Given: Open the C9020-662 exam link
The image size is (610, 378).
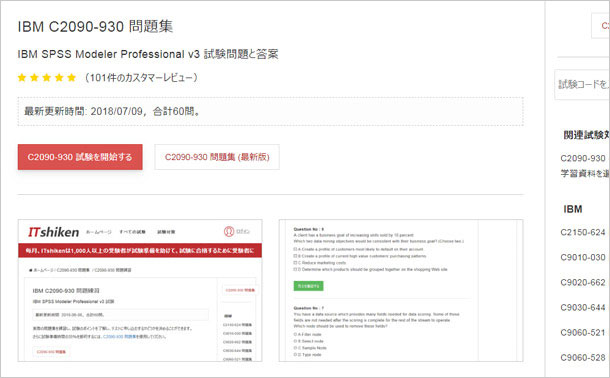Looking at the screenshot, I should pyautogui.click(x=583, y=283).
